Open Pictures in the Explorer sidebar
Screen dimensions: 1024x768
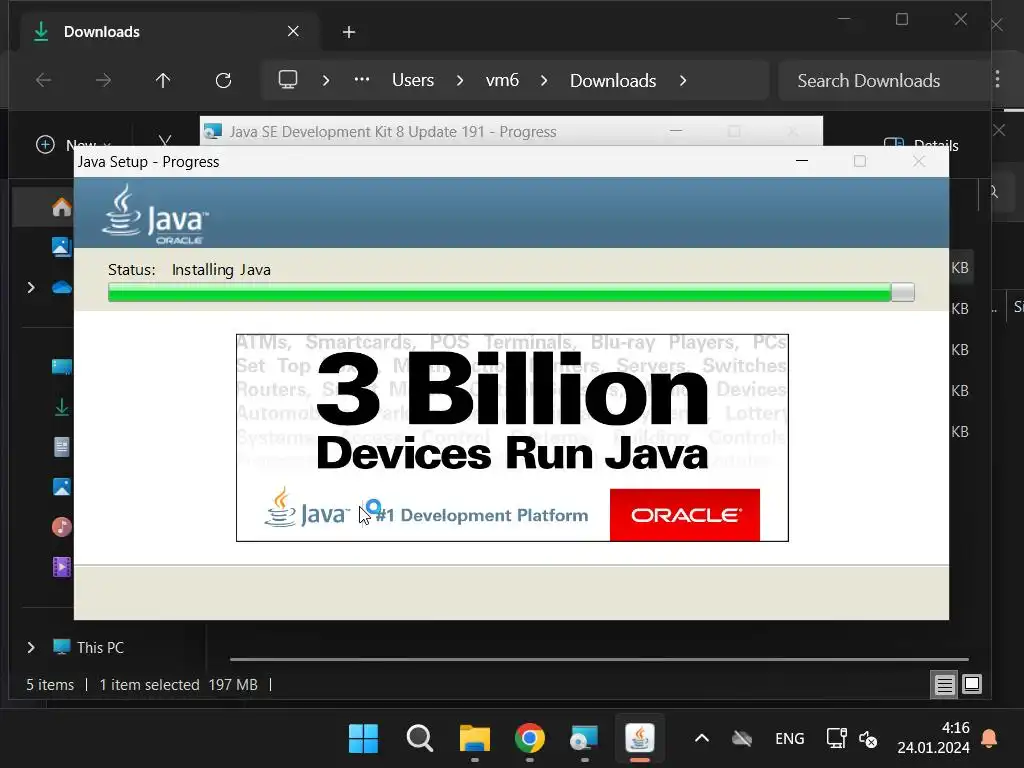pos(61,487)
